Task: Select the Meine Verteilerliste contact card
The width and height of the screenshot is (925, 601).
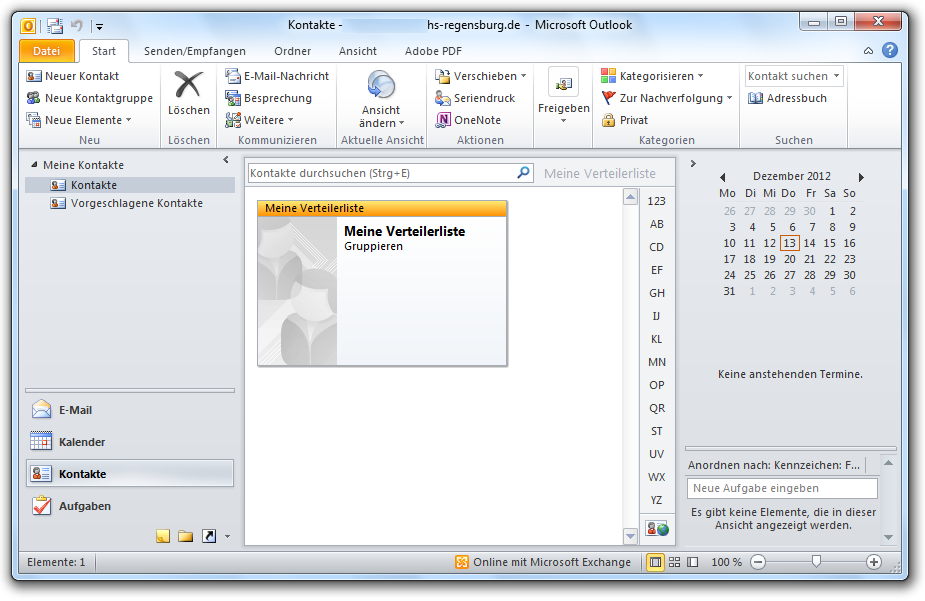Action: (x=382, y=283)
